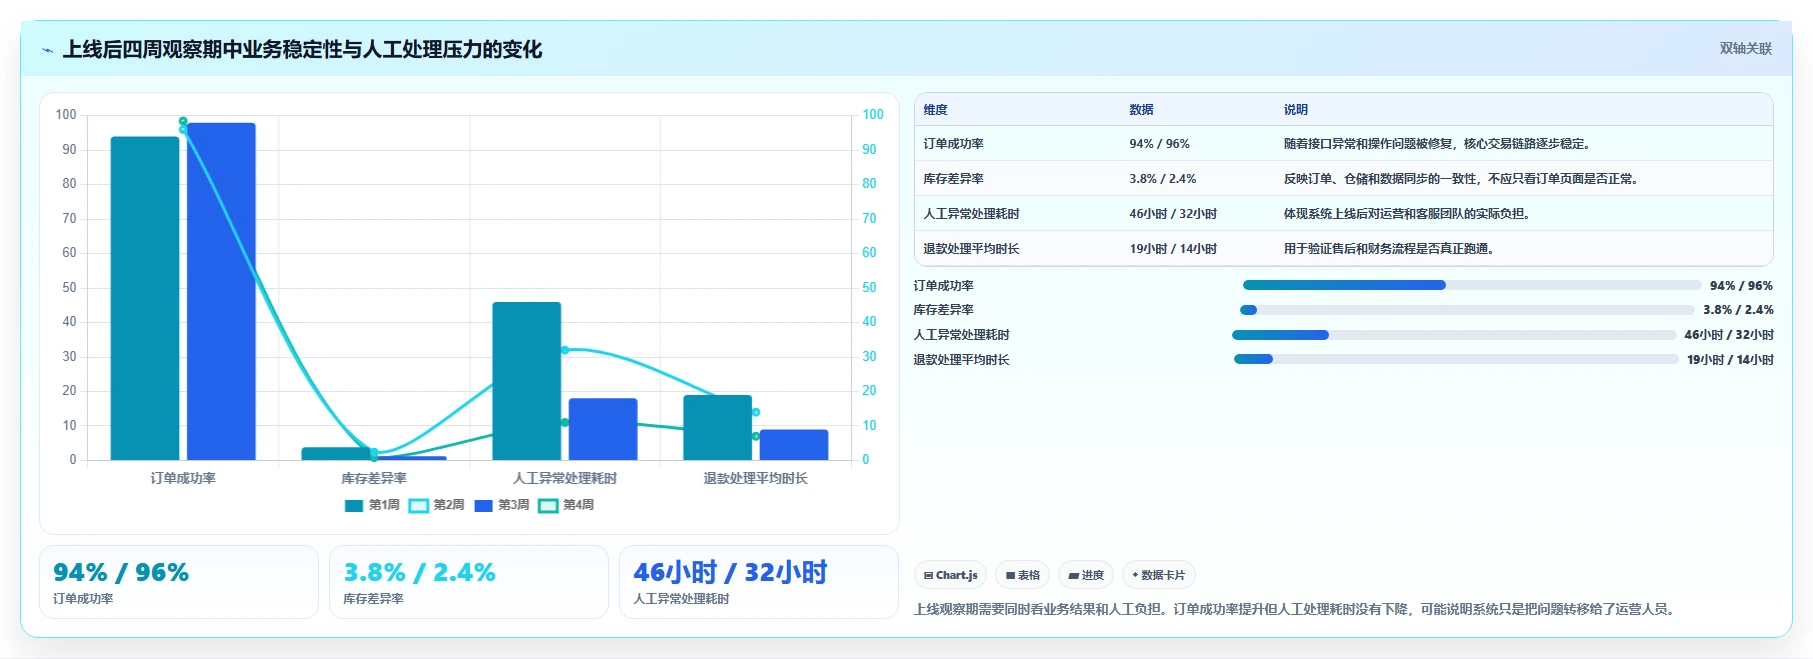This screenshot has width=1813, height=659.
Task: Click the 进度 tag chip
Action: [1086, 575]
